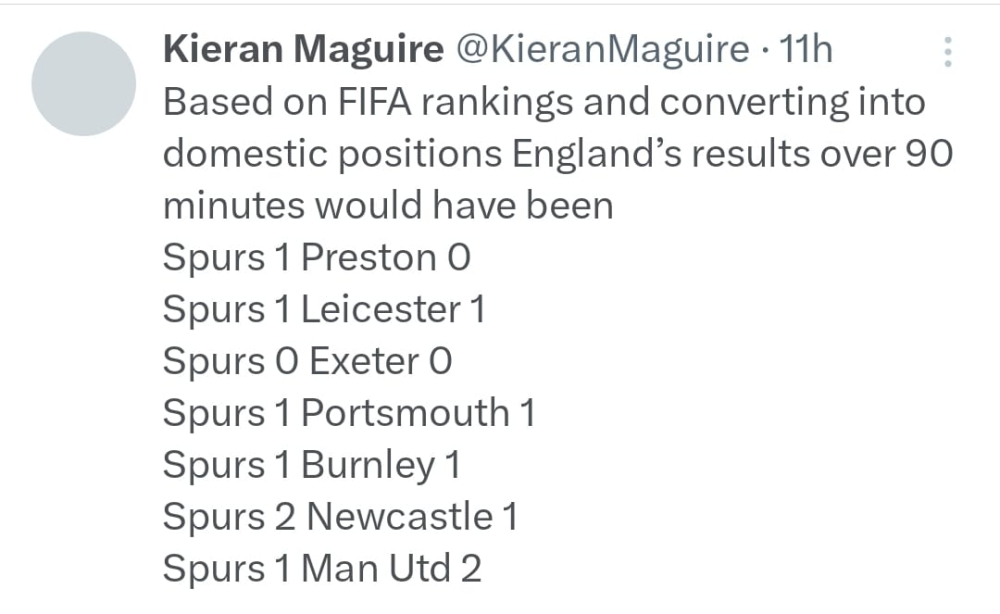Click the number 90 in the tweet text
This screenshot has width=1000, height=614.
pos(929,154)
